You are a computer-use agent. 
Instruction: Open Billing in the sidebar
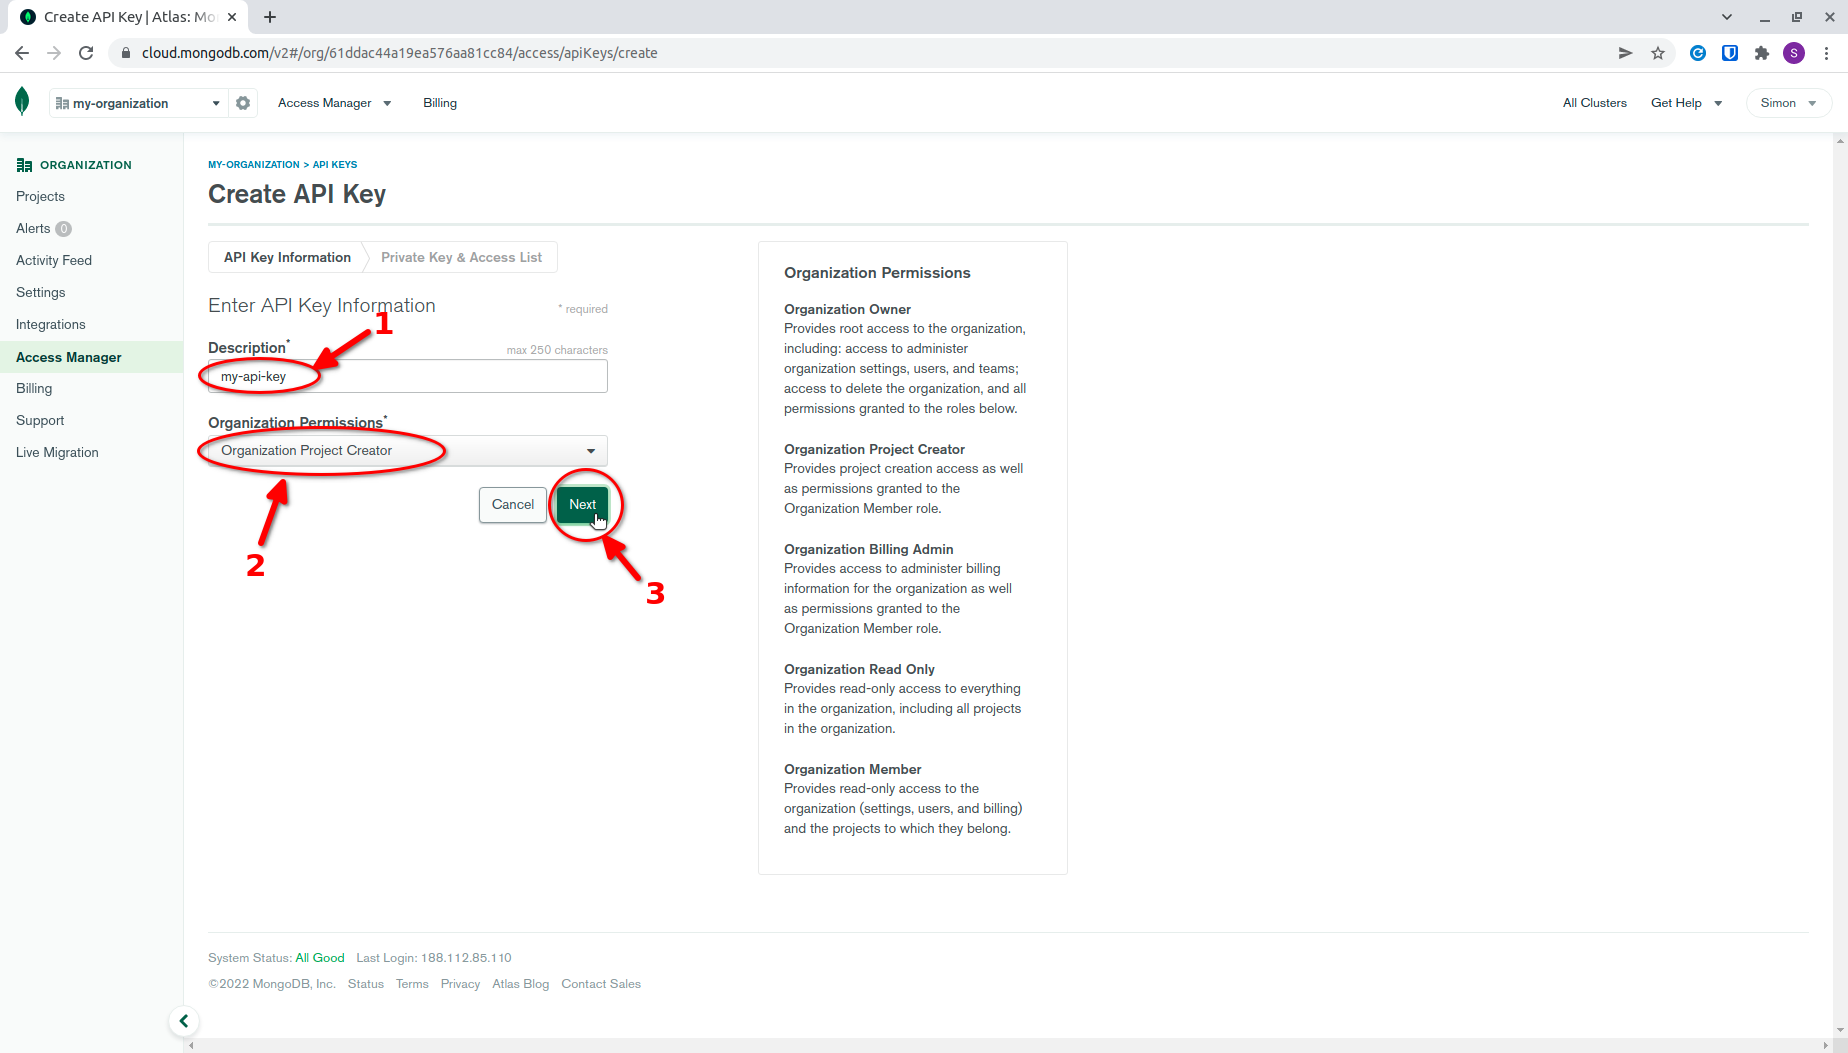point(34,388)
